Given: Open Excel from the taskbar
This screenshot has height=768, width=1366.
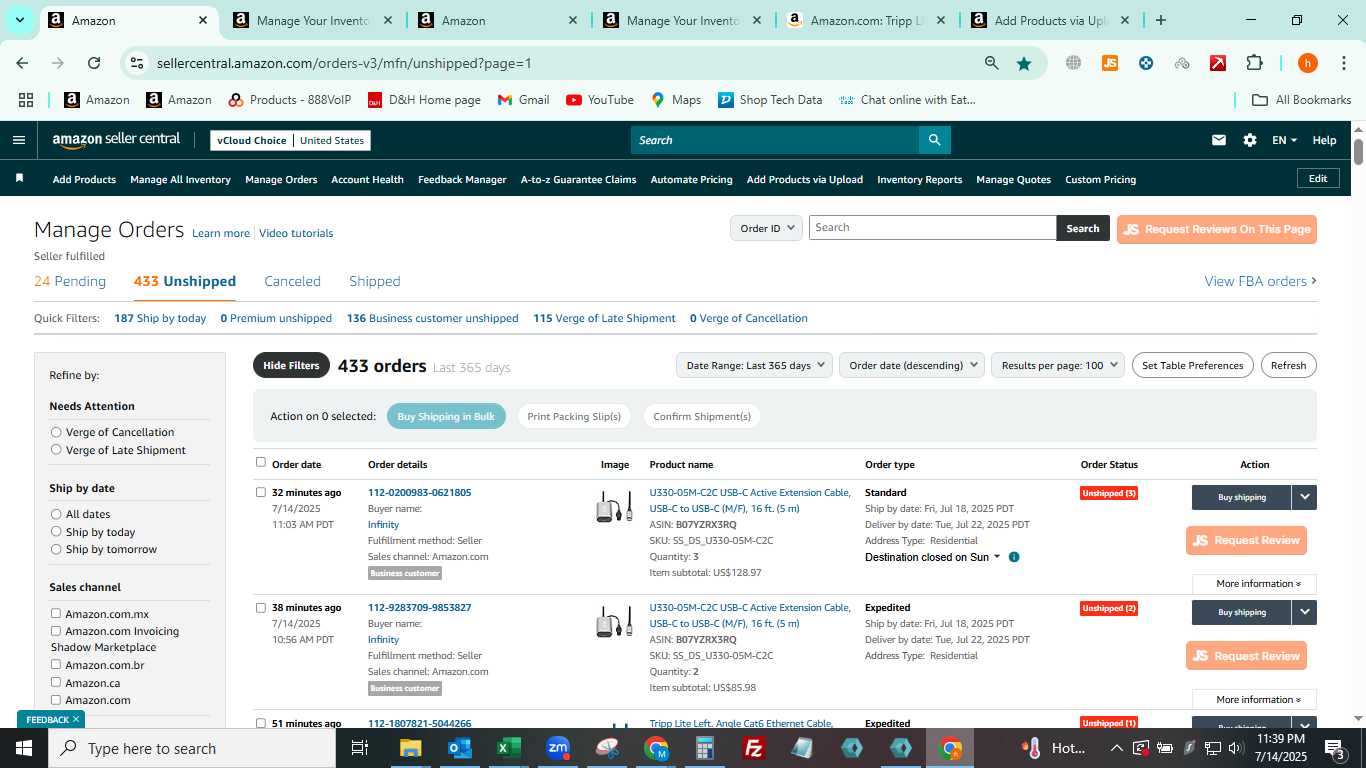Looking at the screenshot, I should 508,748.
